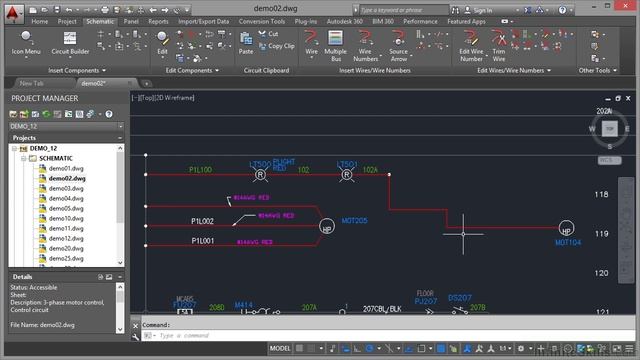This screenshot has height=360, width=640.
Task: Close the command line with the X
Action: [x=136, y=326]
